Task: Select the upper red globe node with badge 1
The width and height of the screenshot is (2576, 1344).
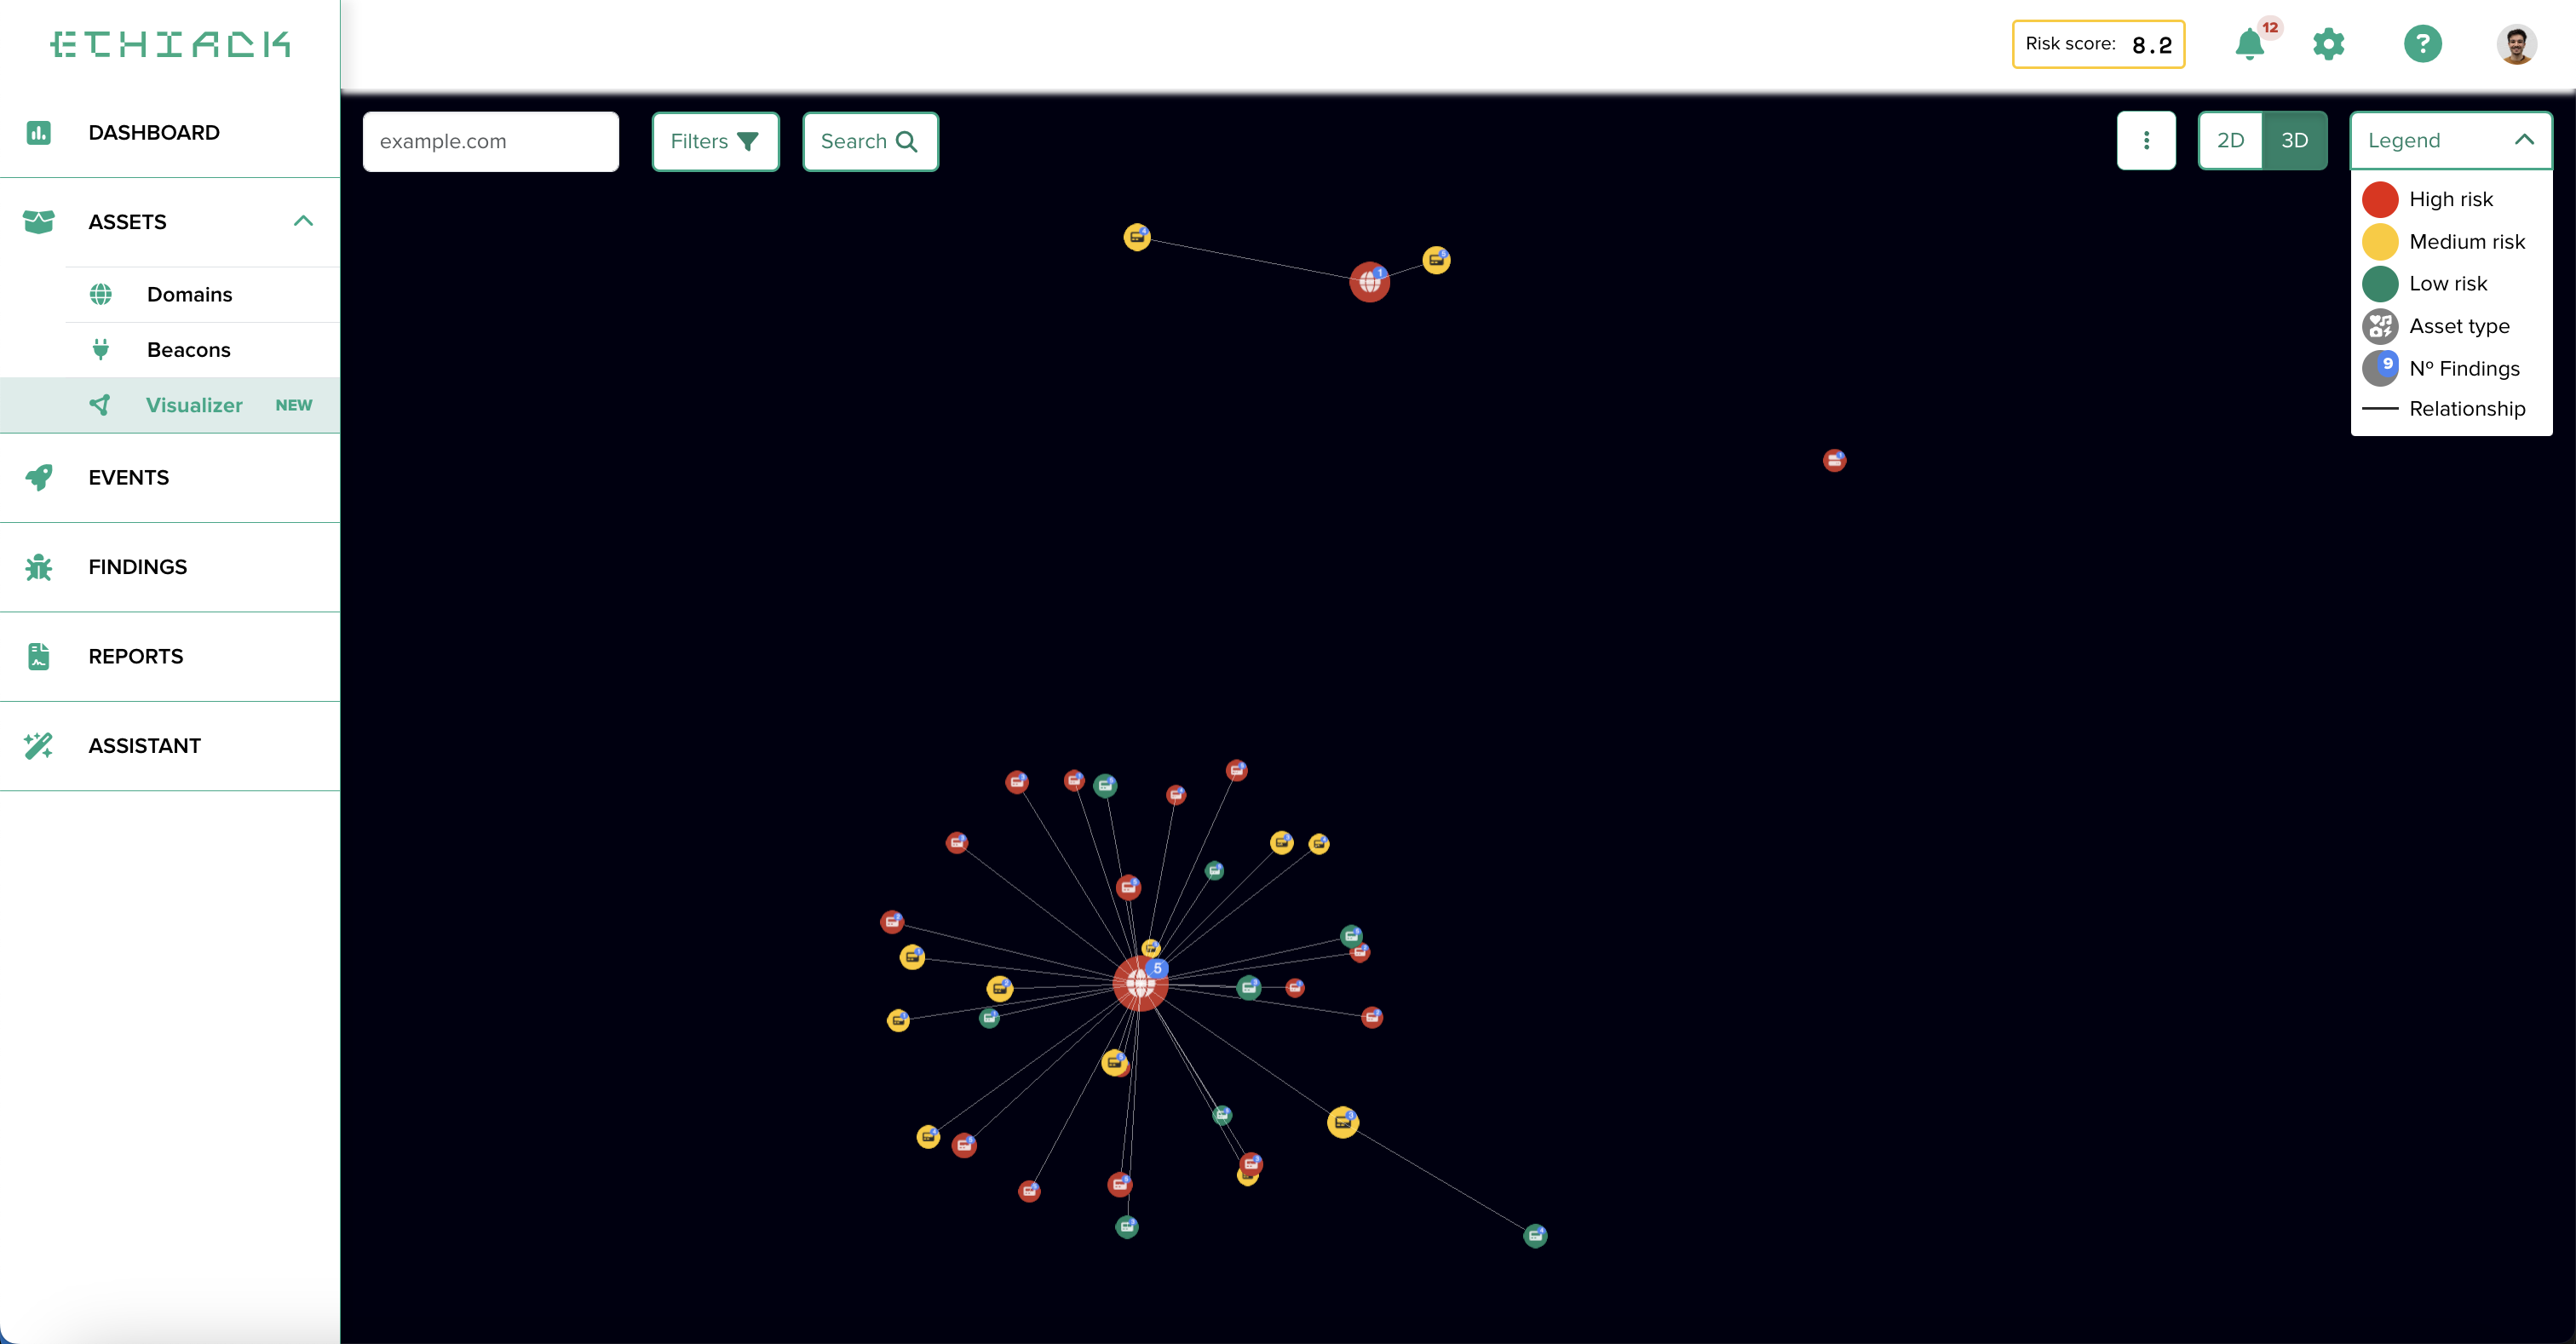Action: pos(1369,282)
